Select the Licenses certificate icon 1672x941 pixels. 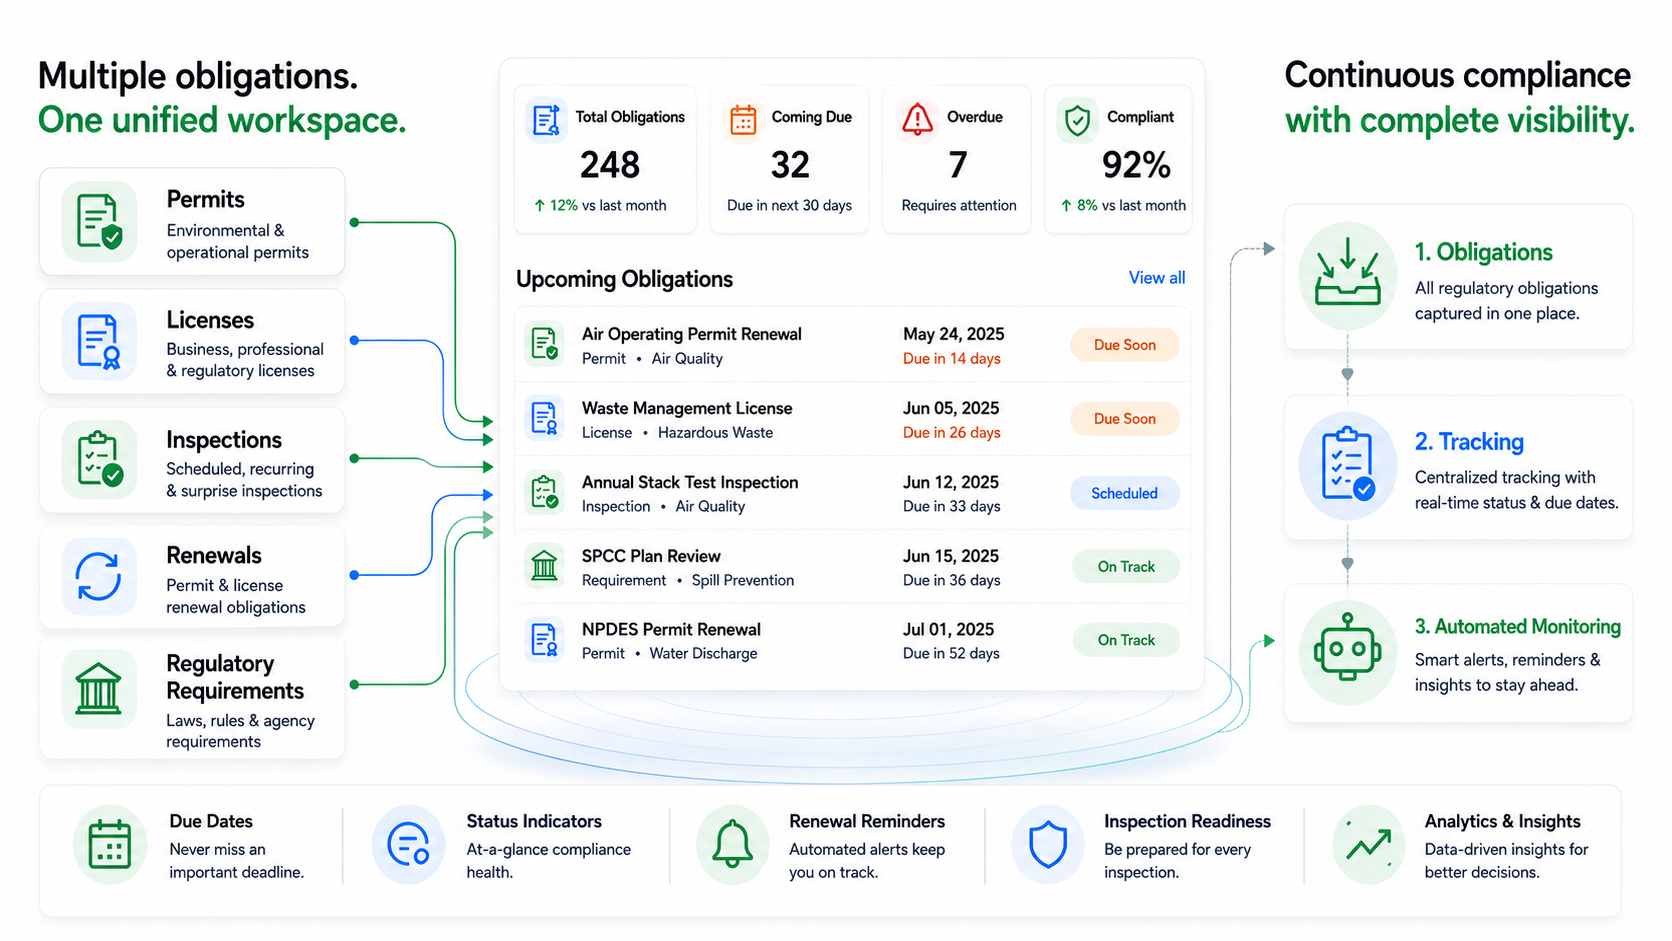pyautogui.click(x=99, y=341)
